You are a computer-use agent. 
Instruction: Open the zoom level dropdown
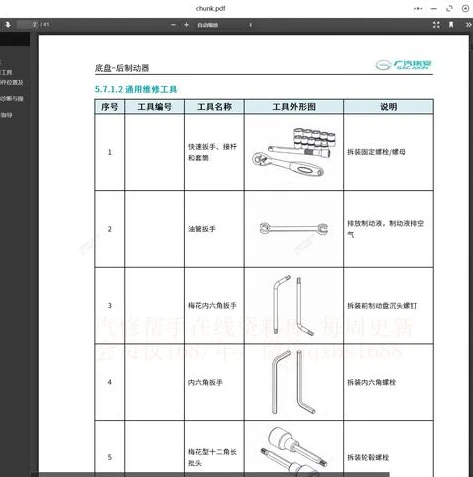(224, 25)
